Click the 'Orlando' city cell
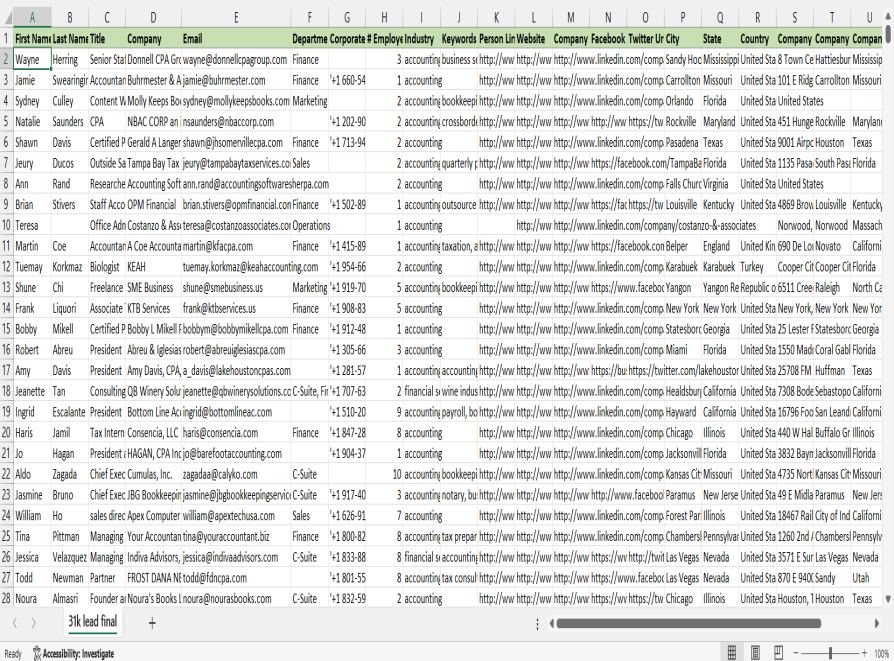Viewport: 894px width, 661px height. (x=682, y=101)
